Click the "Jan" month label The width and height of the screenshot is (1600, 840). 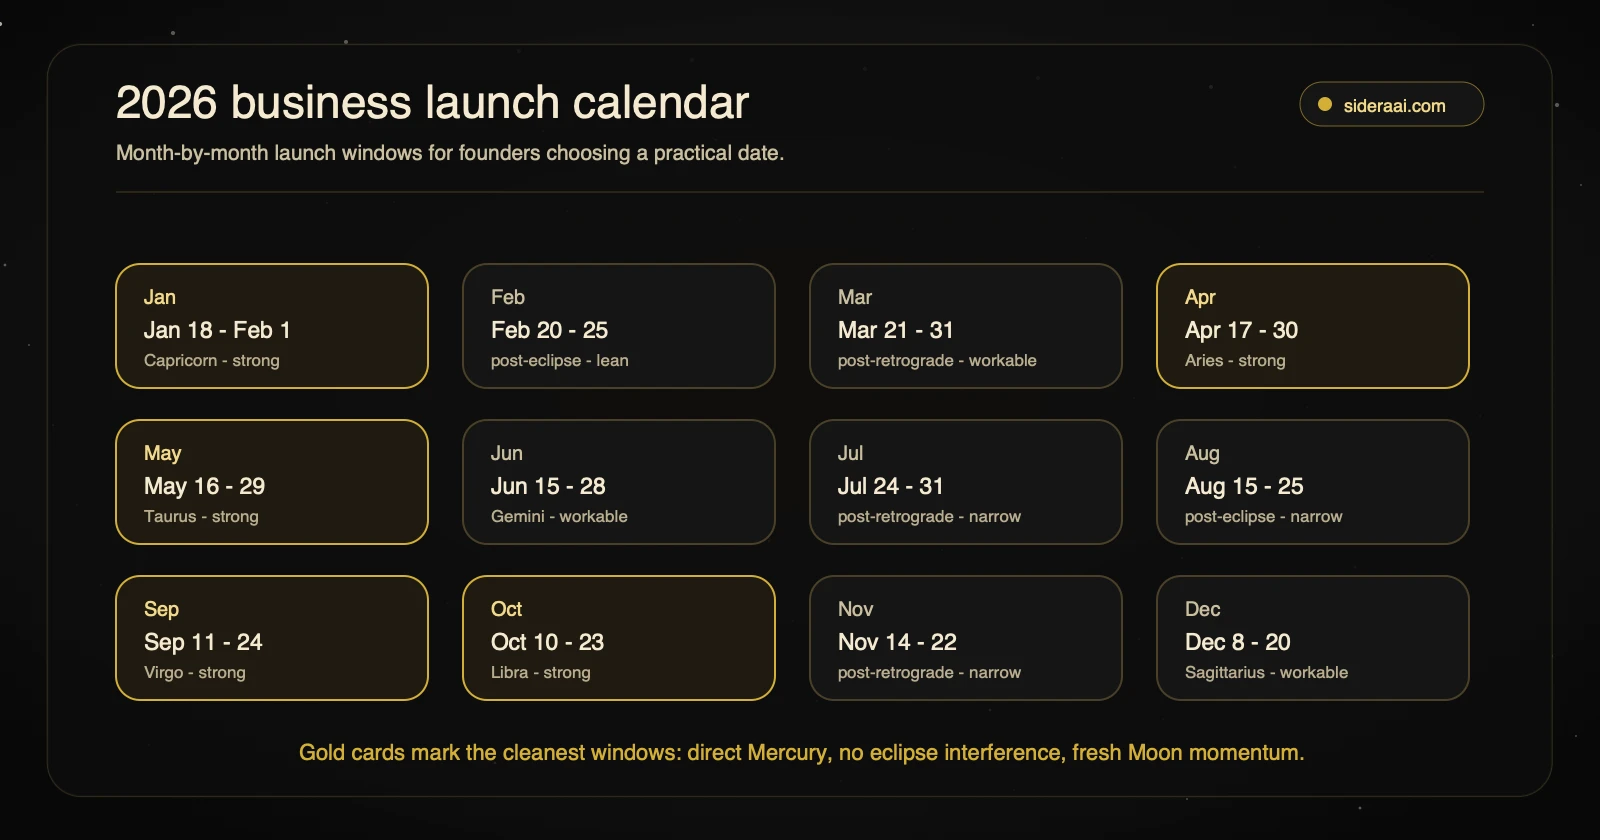tap(160, 297)
